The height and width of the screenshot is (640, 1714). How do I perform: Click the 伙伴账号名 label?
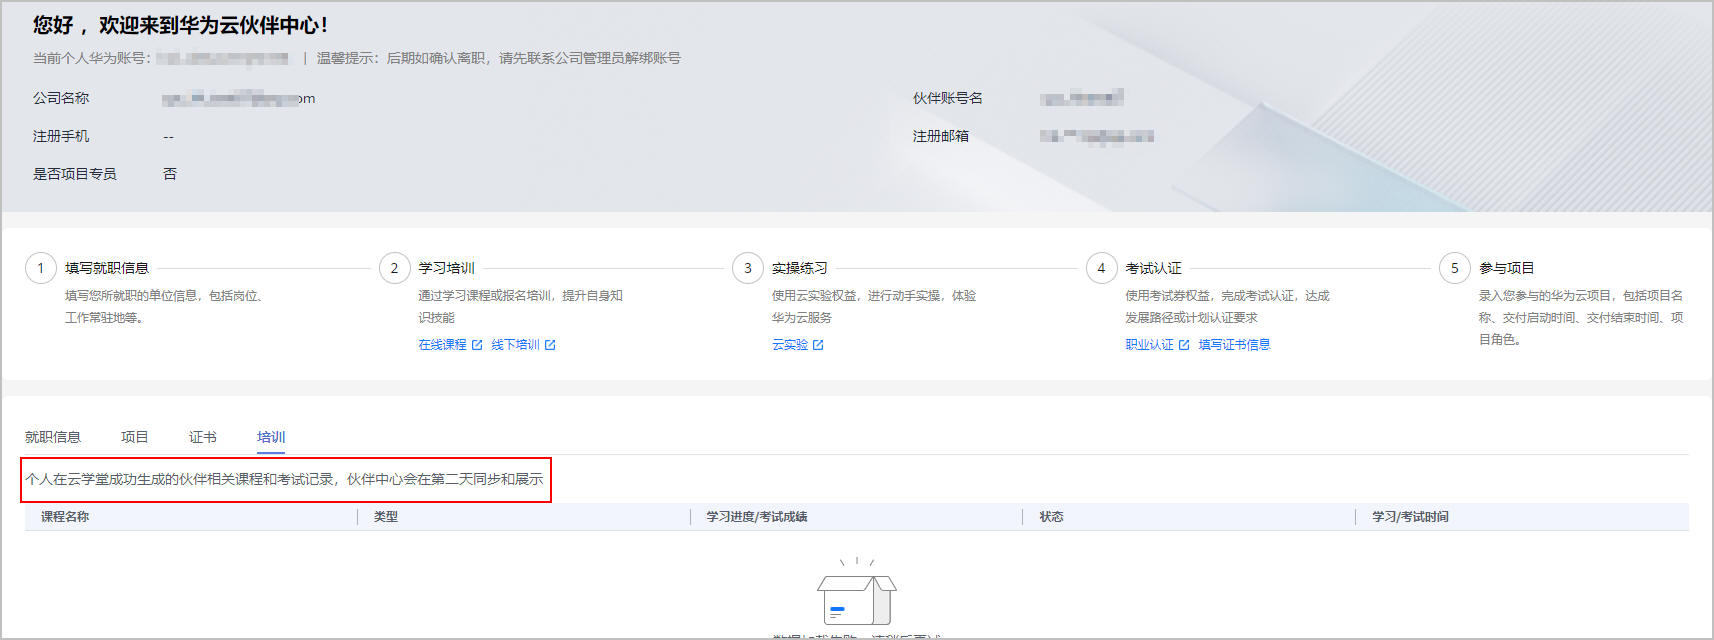948,98
